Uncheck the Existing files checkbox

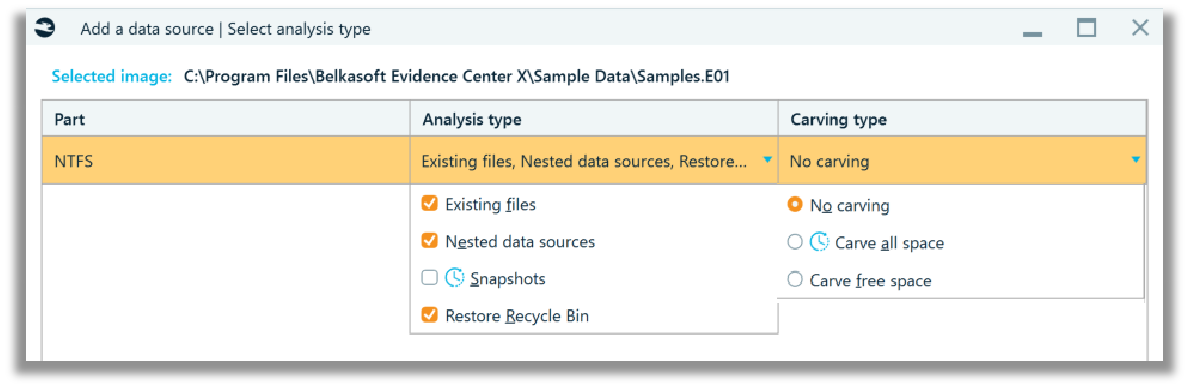tap(429, 204)
